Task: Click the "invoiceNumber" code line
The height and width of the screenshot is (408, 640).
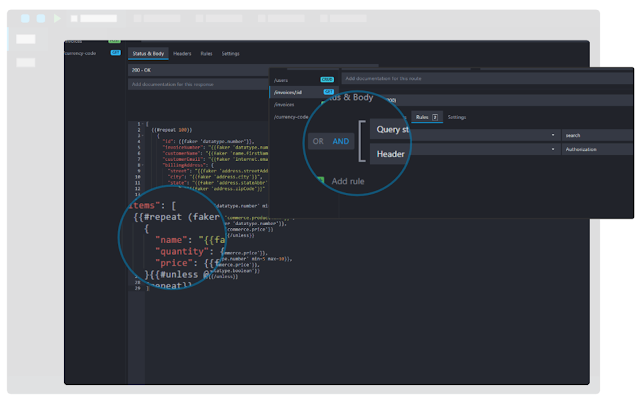Action: 215,147
